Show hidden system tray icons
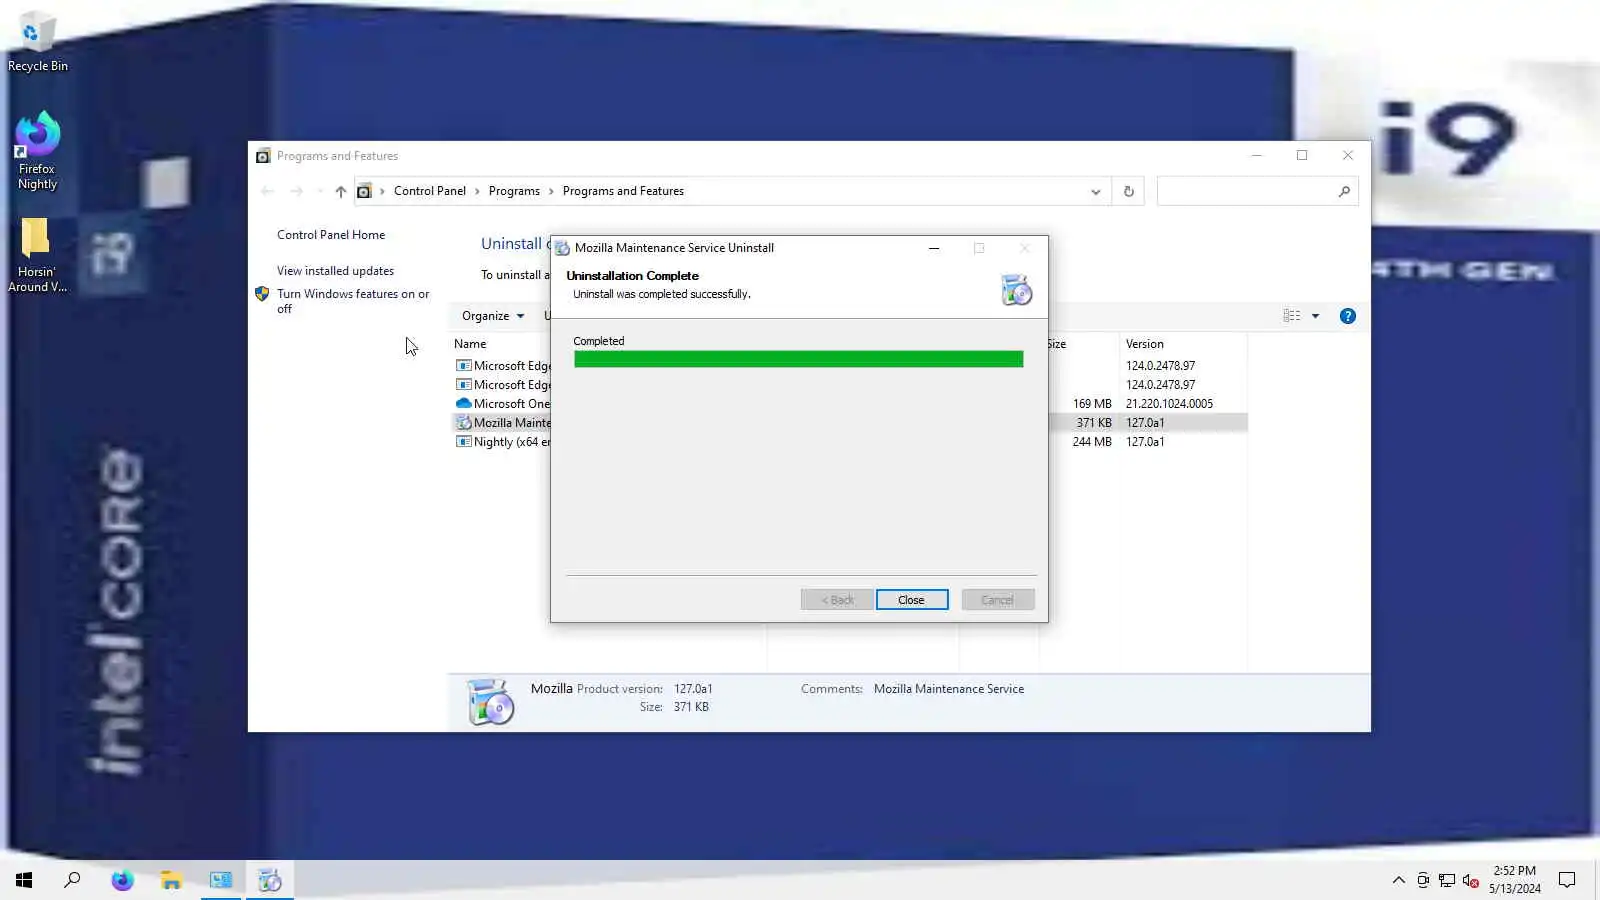Viewport: 1600px width, 900px height. click(x=1398, y=880)
